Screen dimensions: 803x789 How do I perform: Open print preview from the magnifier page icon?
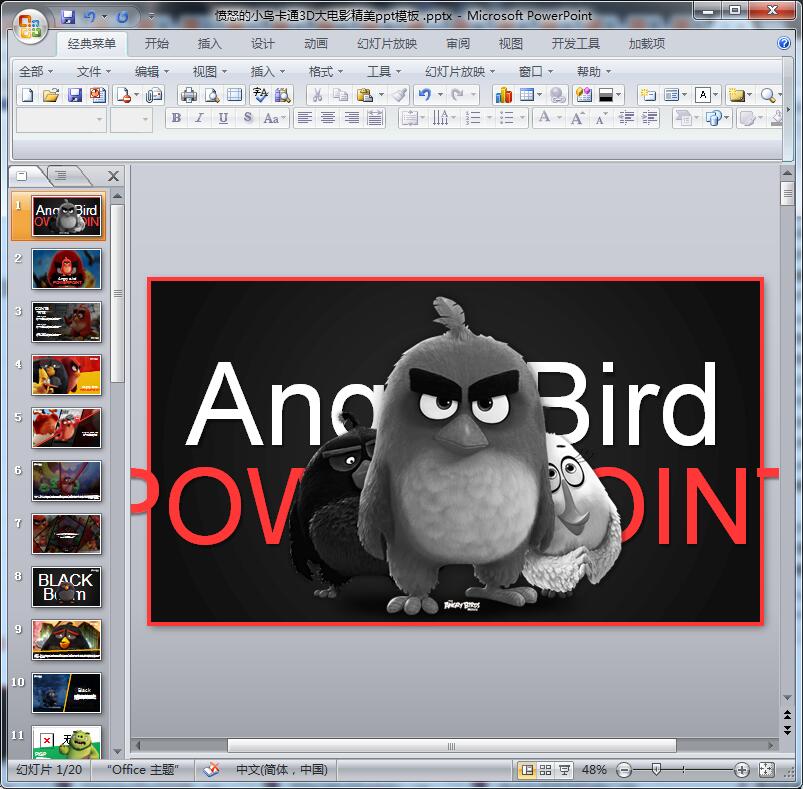click(x=212, y=95)
